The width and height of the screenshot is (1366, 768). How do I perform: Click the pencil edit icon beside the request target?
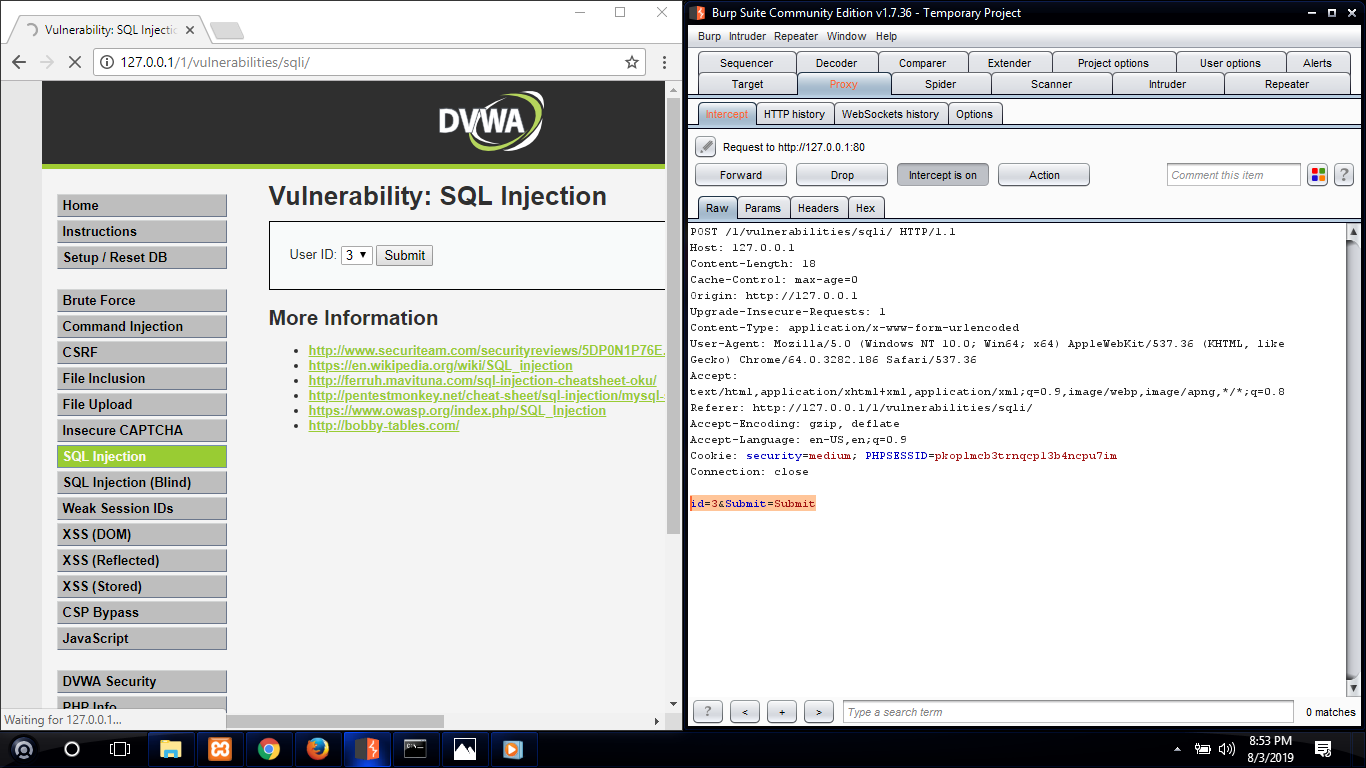pyautogui.click(x=706, y=147)
